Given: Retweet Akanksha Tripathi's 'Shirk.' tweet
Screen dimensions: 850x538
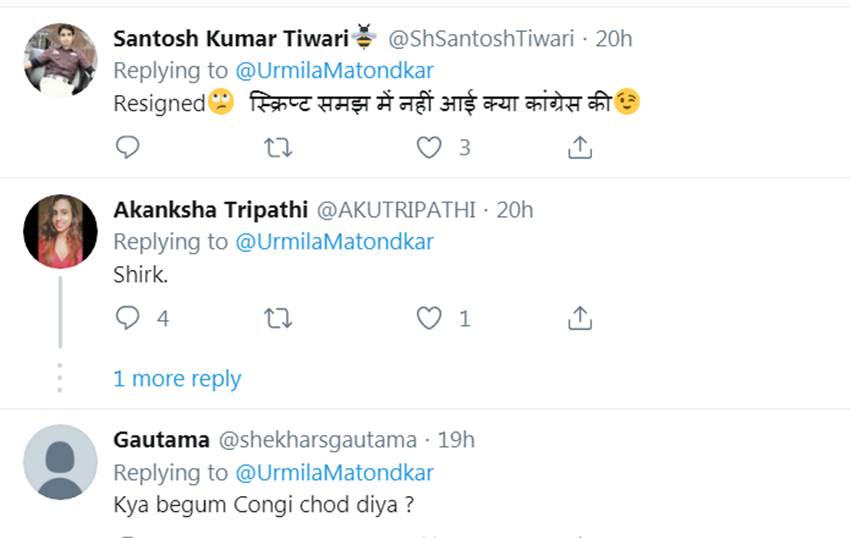Looking at the screenshot, I should [278, 318].
